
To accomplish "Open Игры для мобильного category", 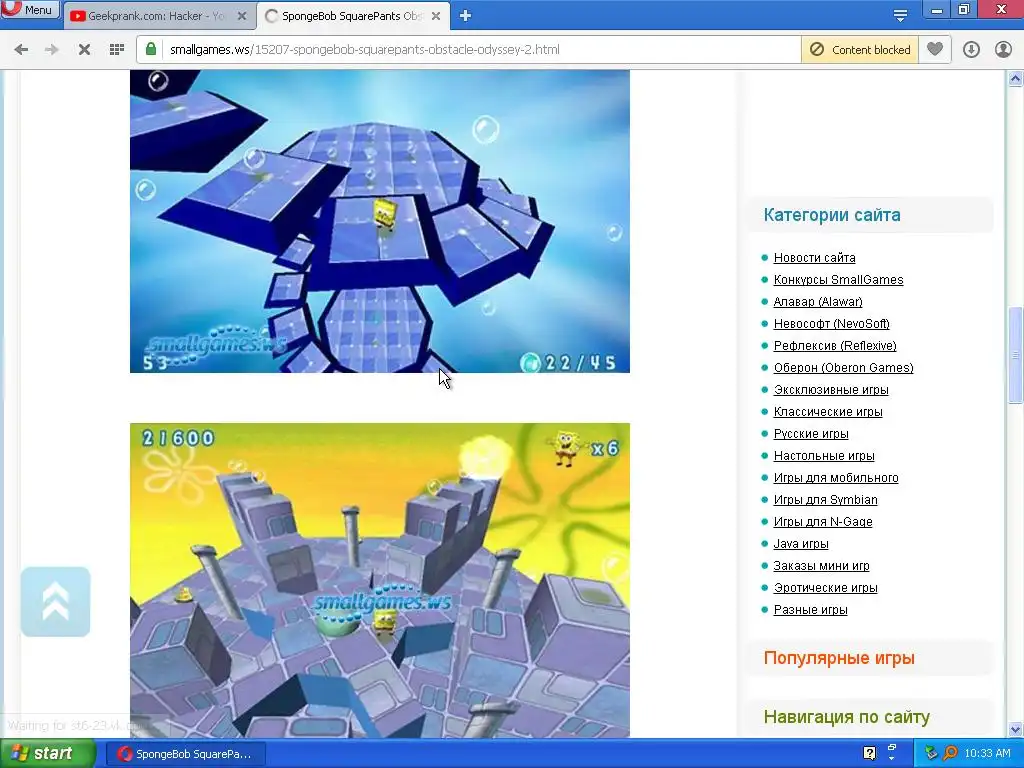I will (835, 478).
